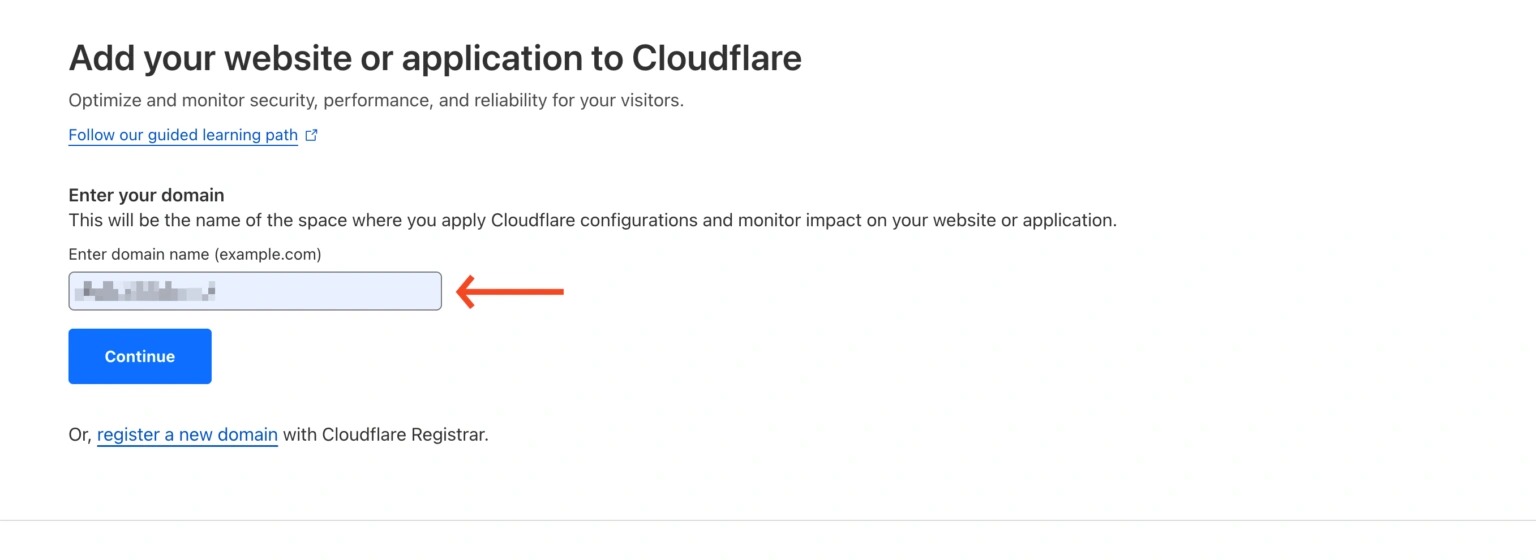
Task: Click the red arrow pointing at the domain field
Action: 510,292
